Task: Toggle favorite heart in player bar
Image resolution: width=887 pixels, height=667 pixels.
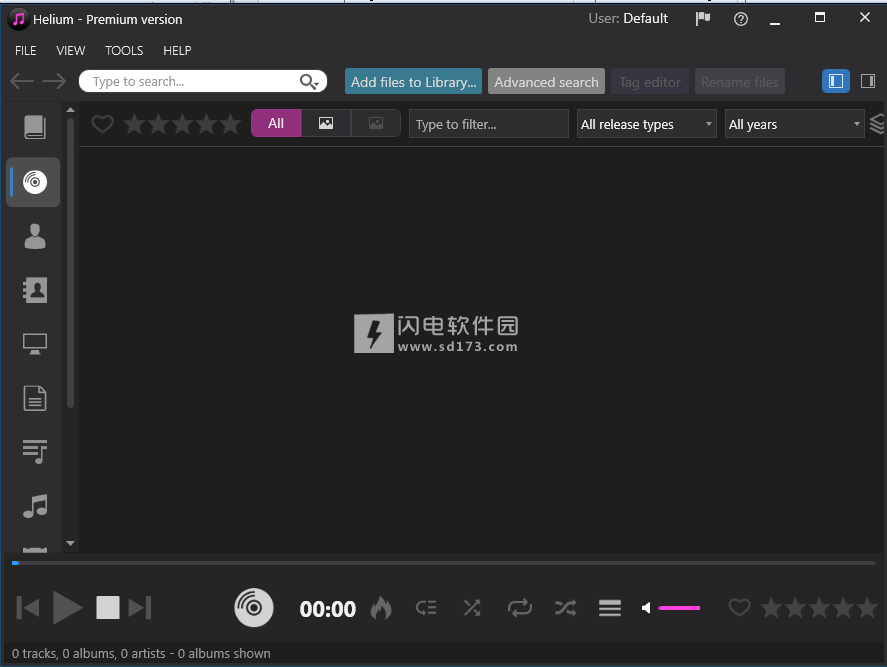Action: point(739,608)
